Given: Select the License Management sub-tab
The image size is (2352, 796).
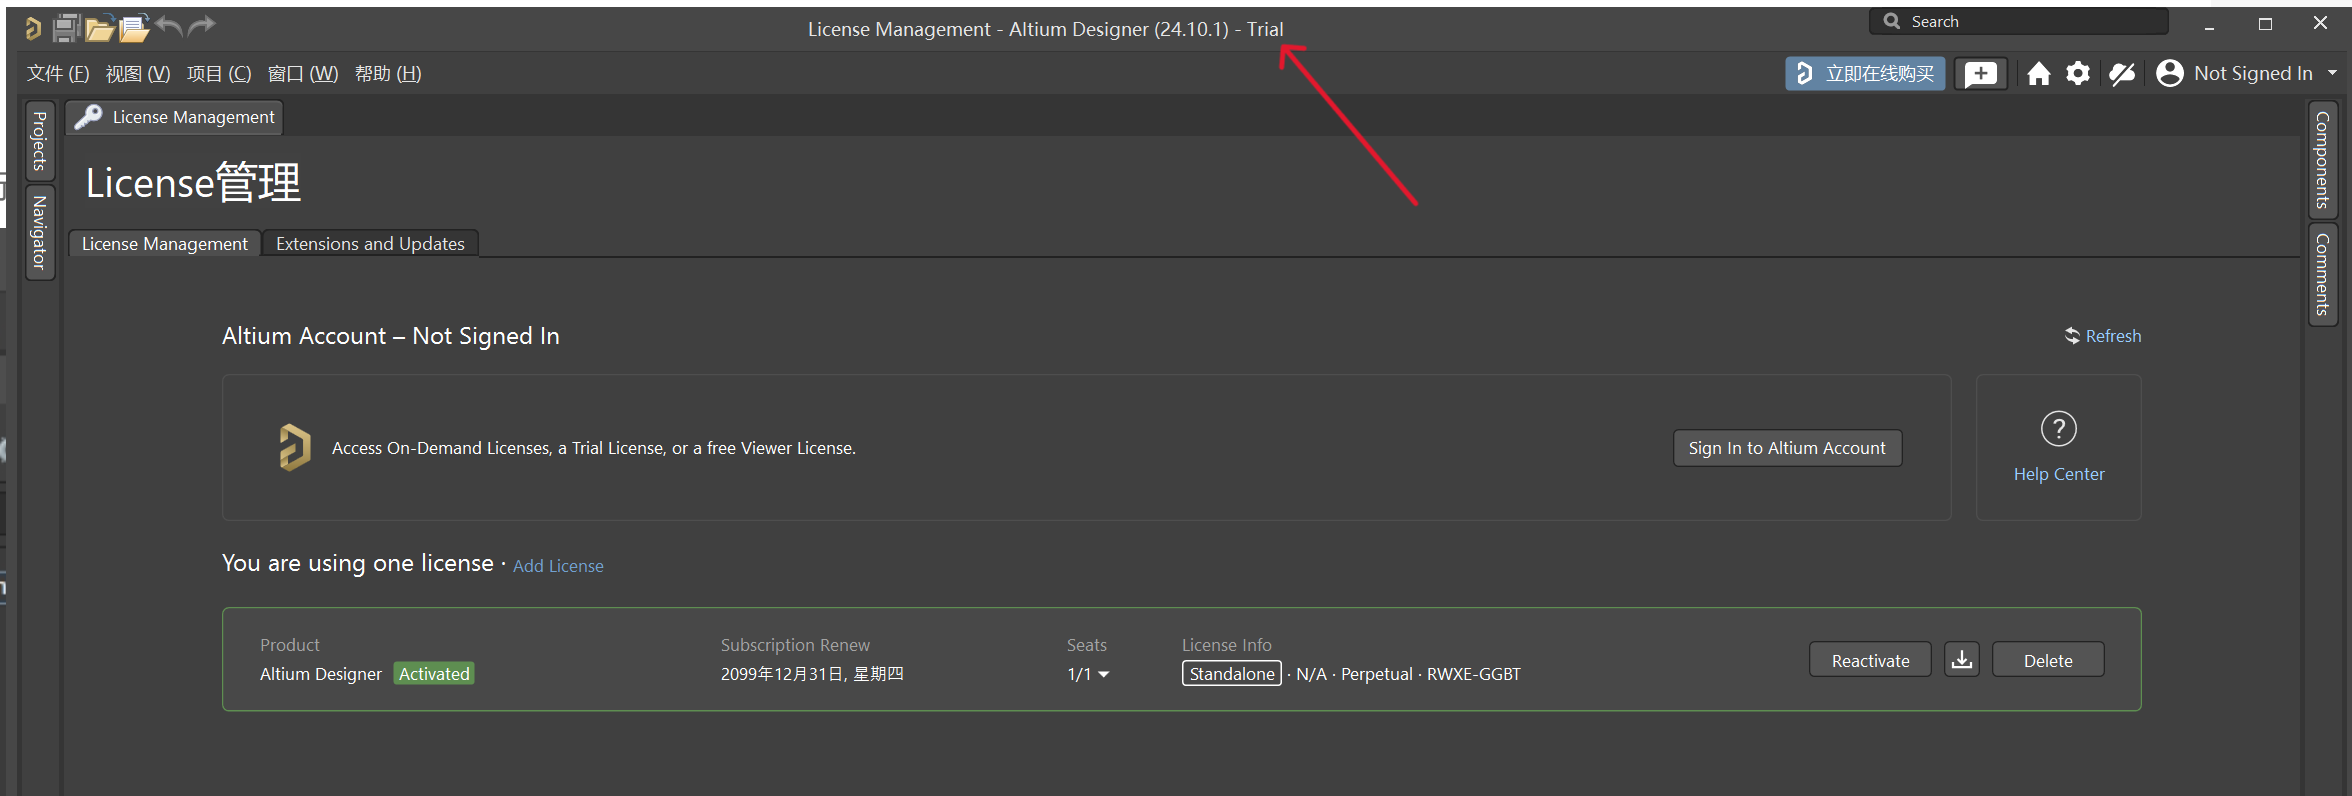Looking at the screenshot, I should [165, 244].
